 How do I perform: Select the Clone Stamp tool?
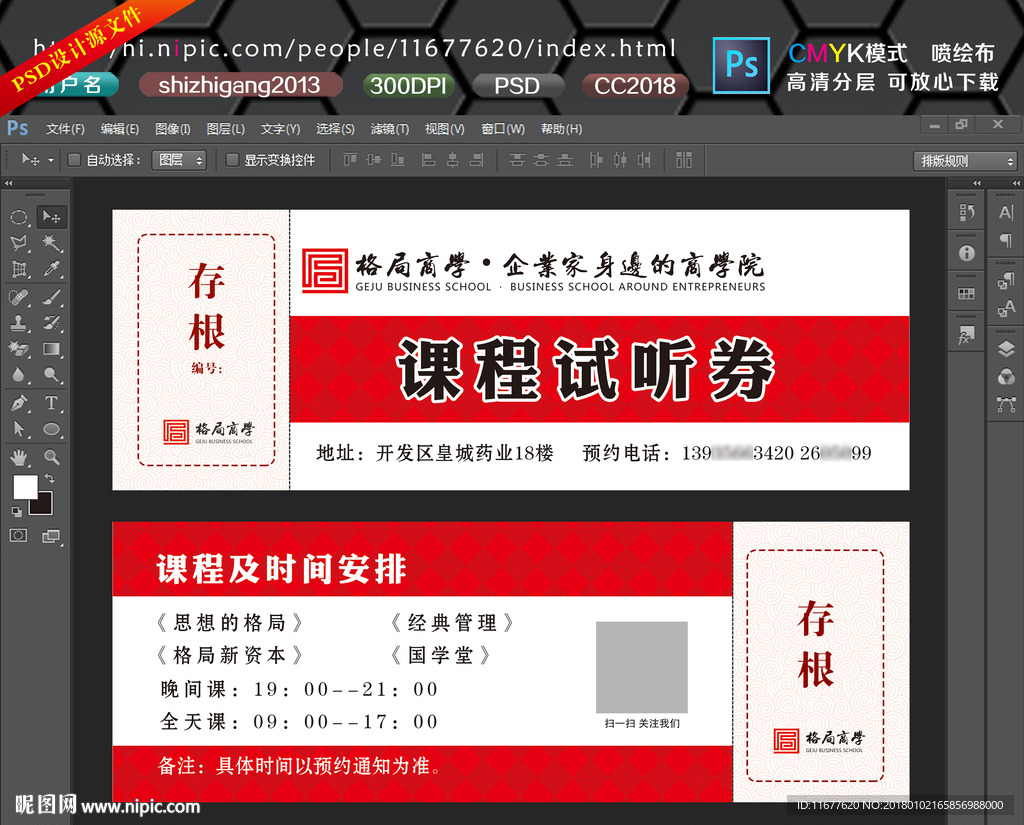[x=19, y=323]
